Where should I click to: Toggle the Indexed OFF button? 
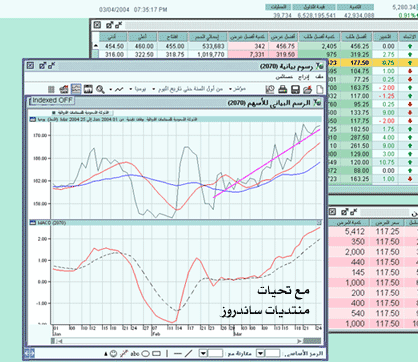click(52, 100)
